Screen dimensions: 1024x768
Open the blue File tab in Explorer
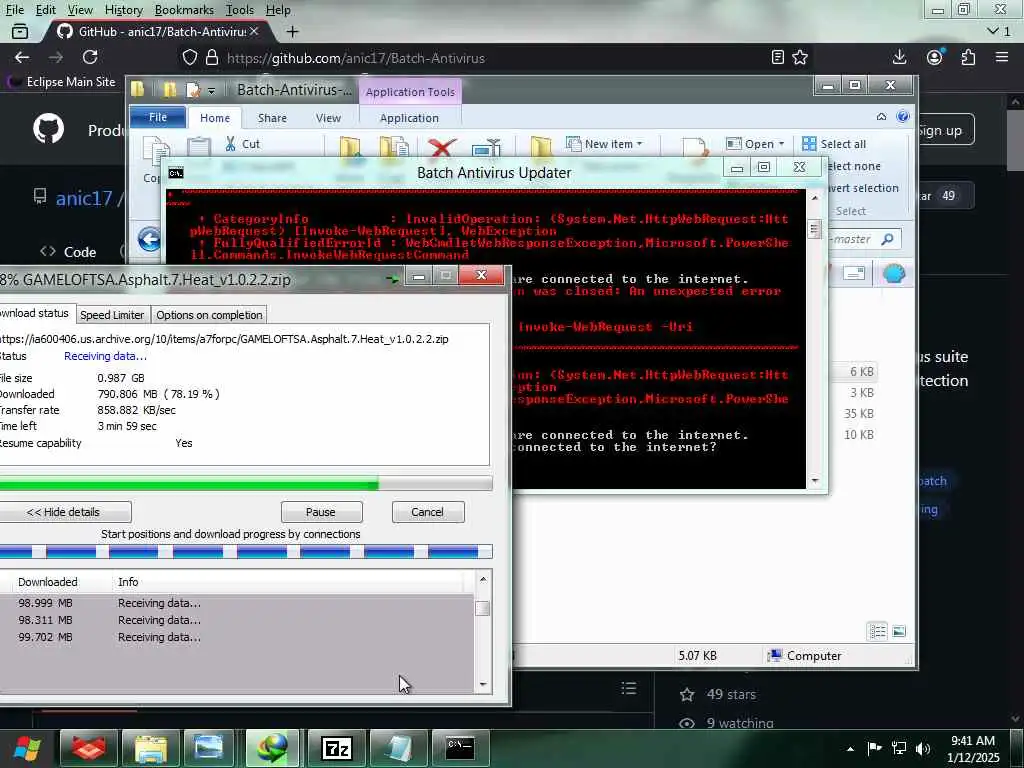click(158, 117)
